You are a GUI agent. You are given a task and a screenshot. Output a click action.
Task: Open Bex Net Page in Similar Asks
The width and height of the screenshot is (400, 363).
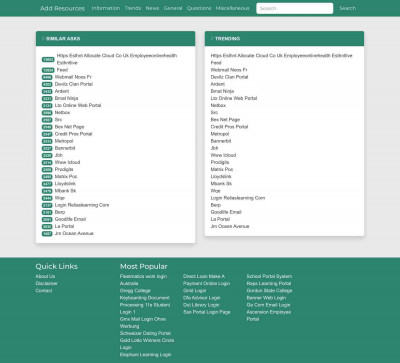click(69, 127)
